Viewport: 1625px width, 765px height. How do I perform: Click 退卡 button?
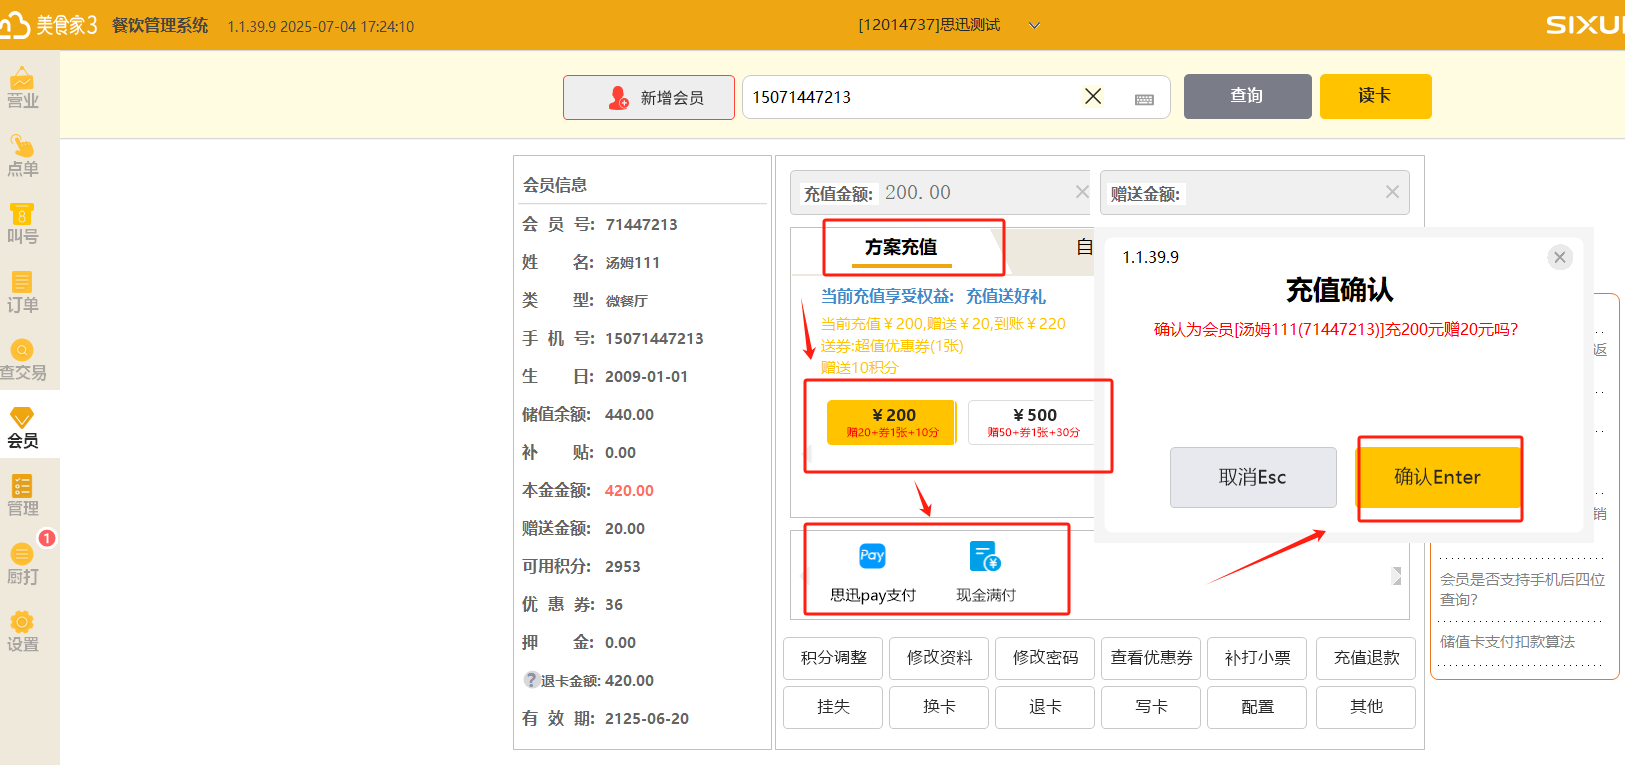click(x=1045, y=707)
